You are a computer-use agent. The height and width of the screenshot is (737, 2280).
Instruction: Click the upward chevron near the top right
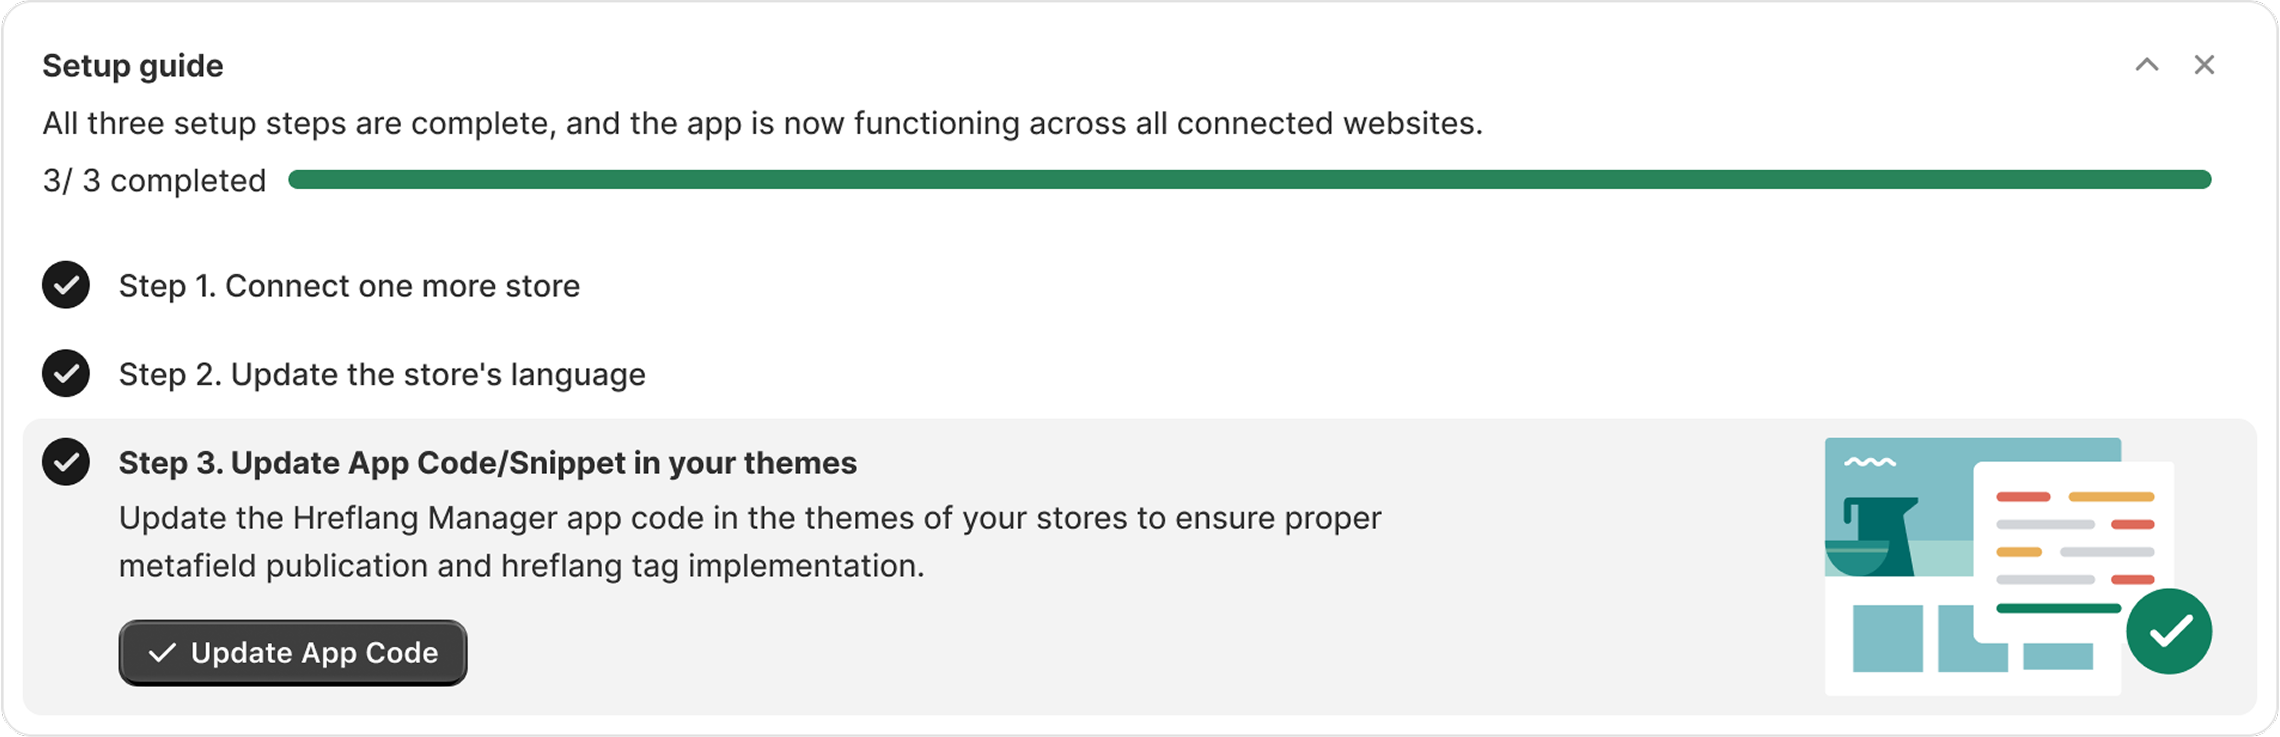click(2146, 64)
